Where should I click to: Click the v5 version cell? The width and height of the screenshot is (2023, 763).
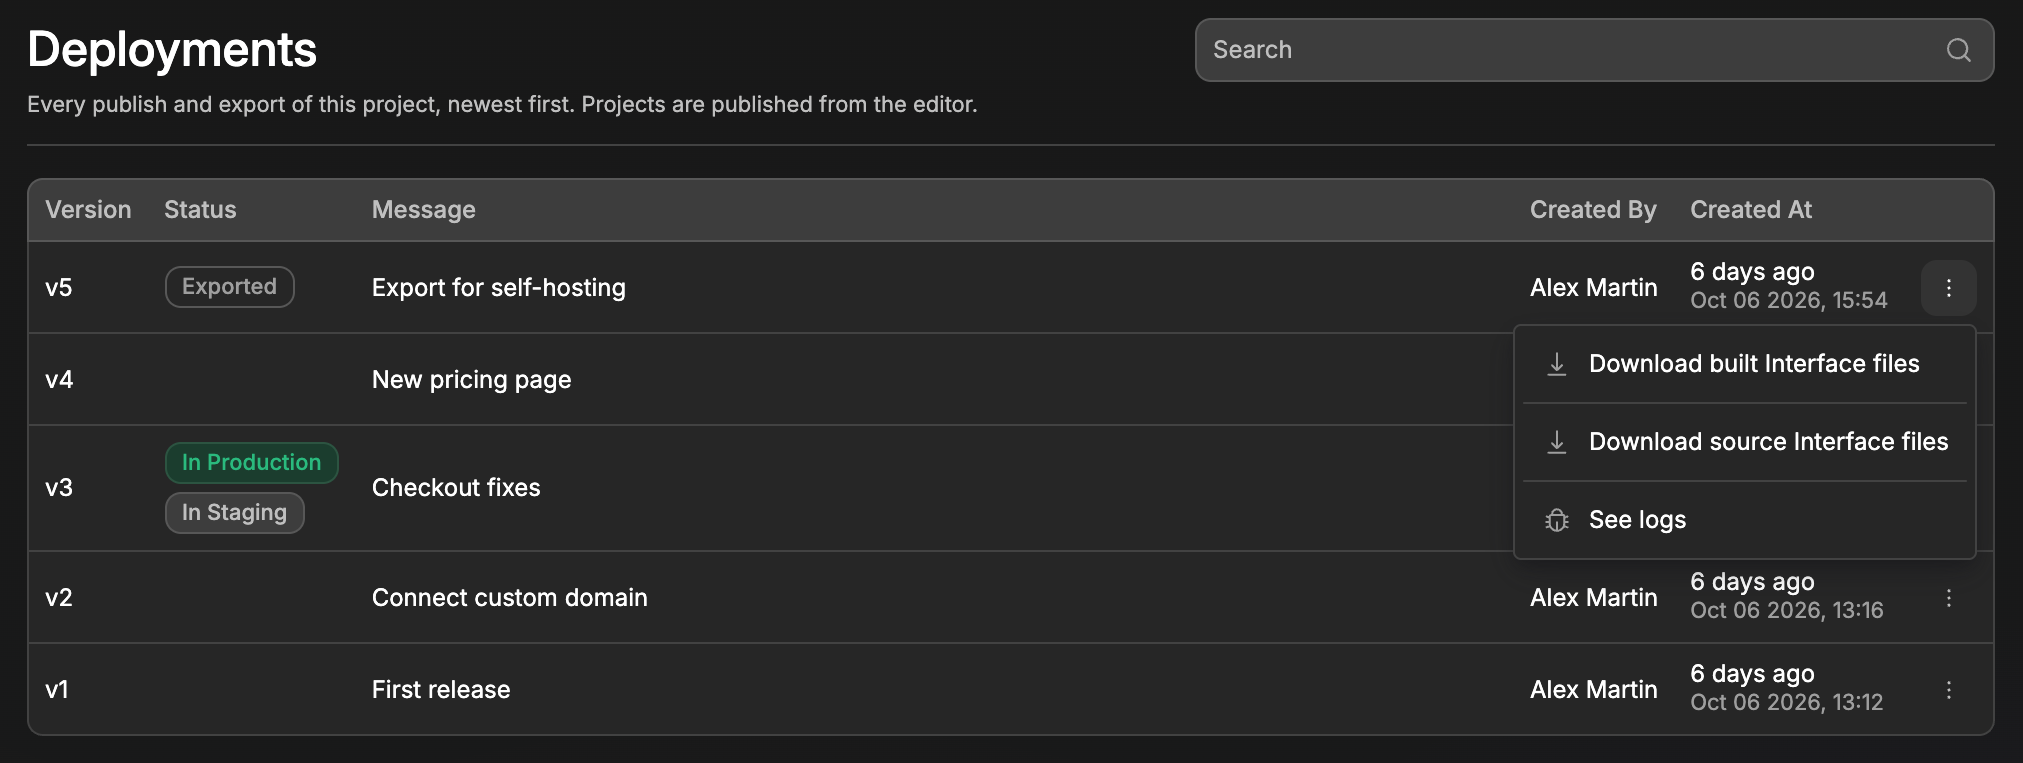59,288
